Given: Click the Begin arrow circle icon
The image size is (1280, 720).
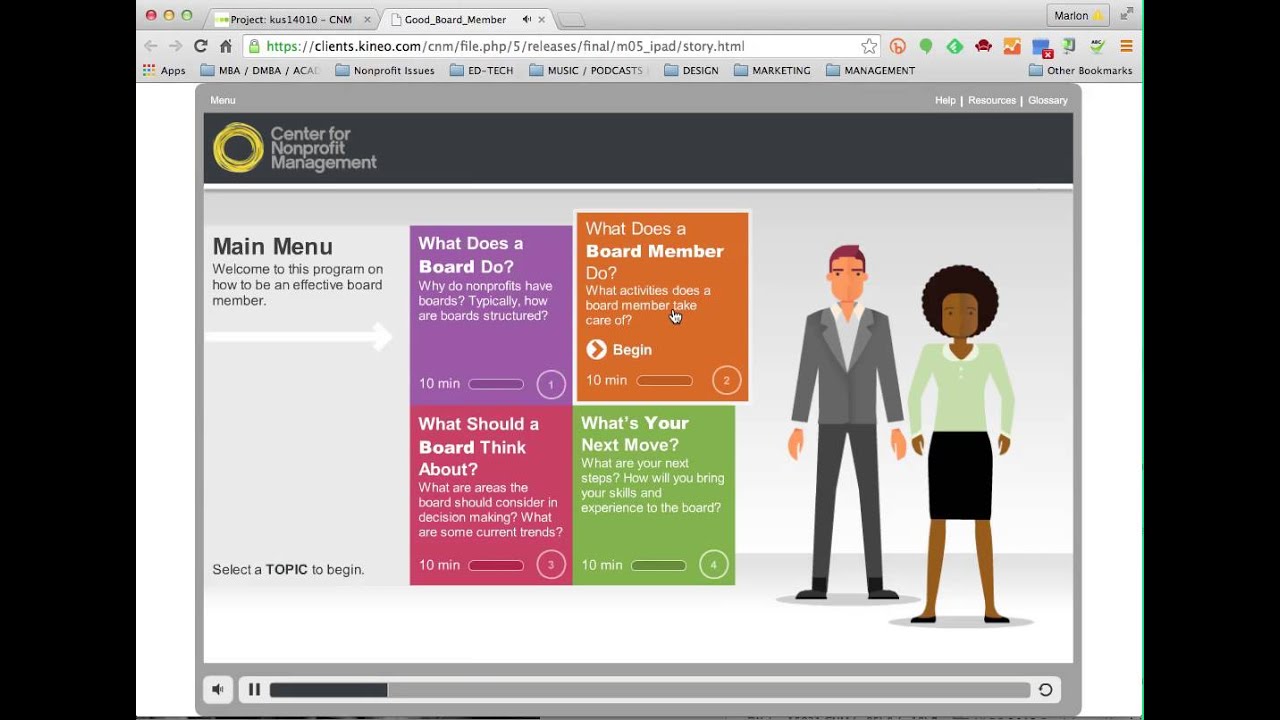Looking at the screenshot, I should click(597, 349).
